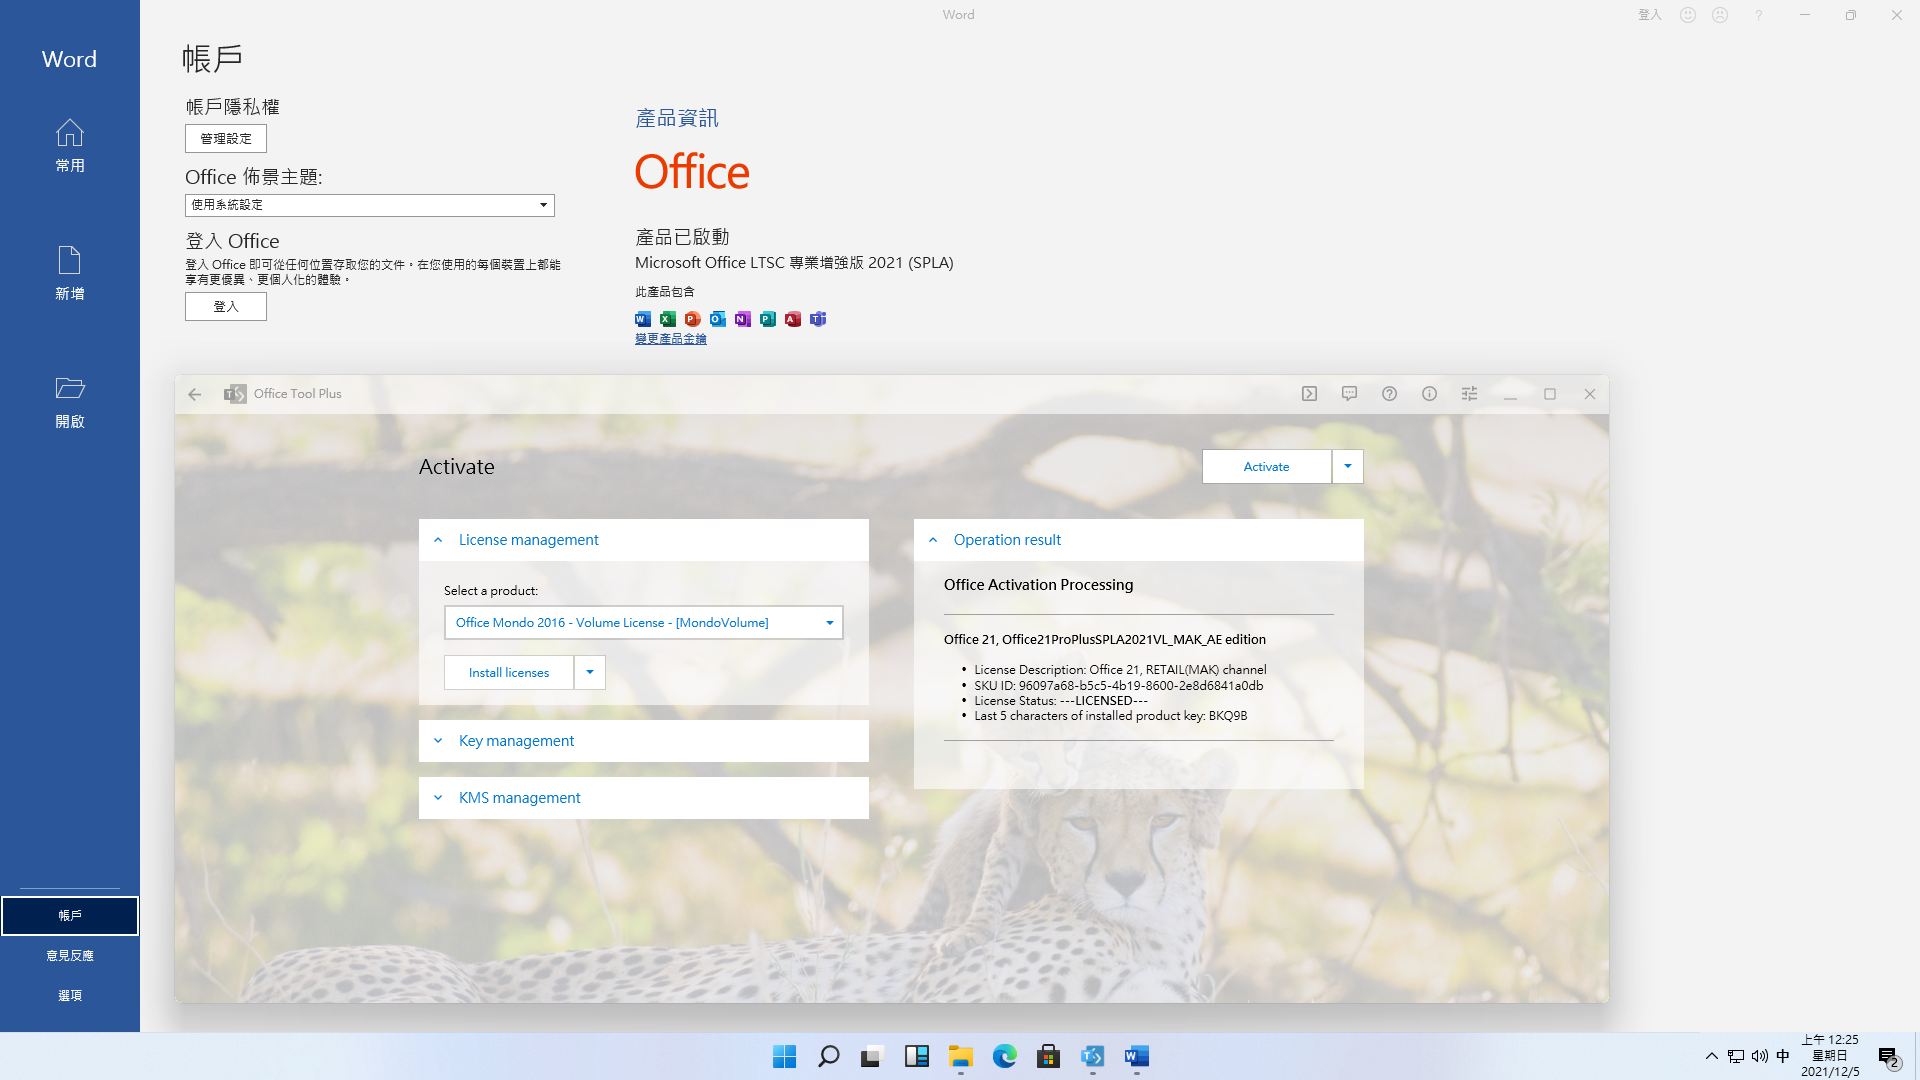
Task: Collapse the Operation result panel
Action: point(1139,540)
